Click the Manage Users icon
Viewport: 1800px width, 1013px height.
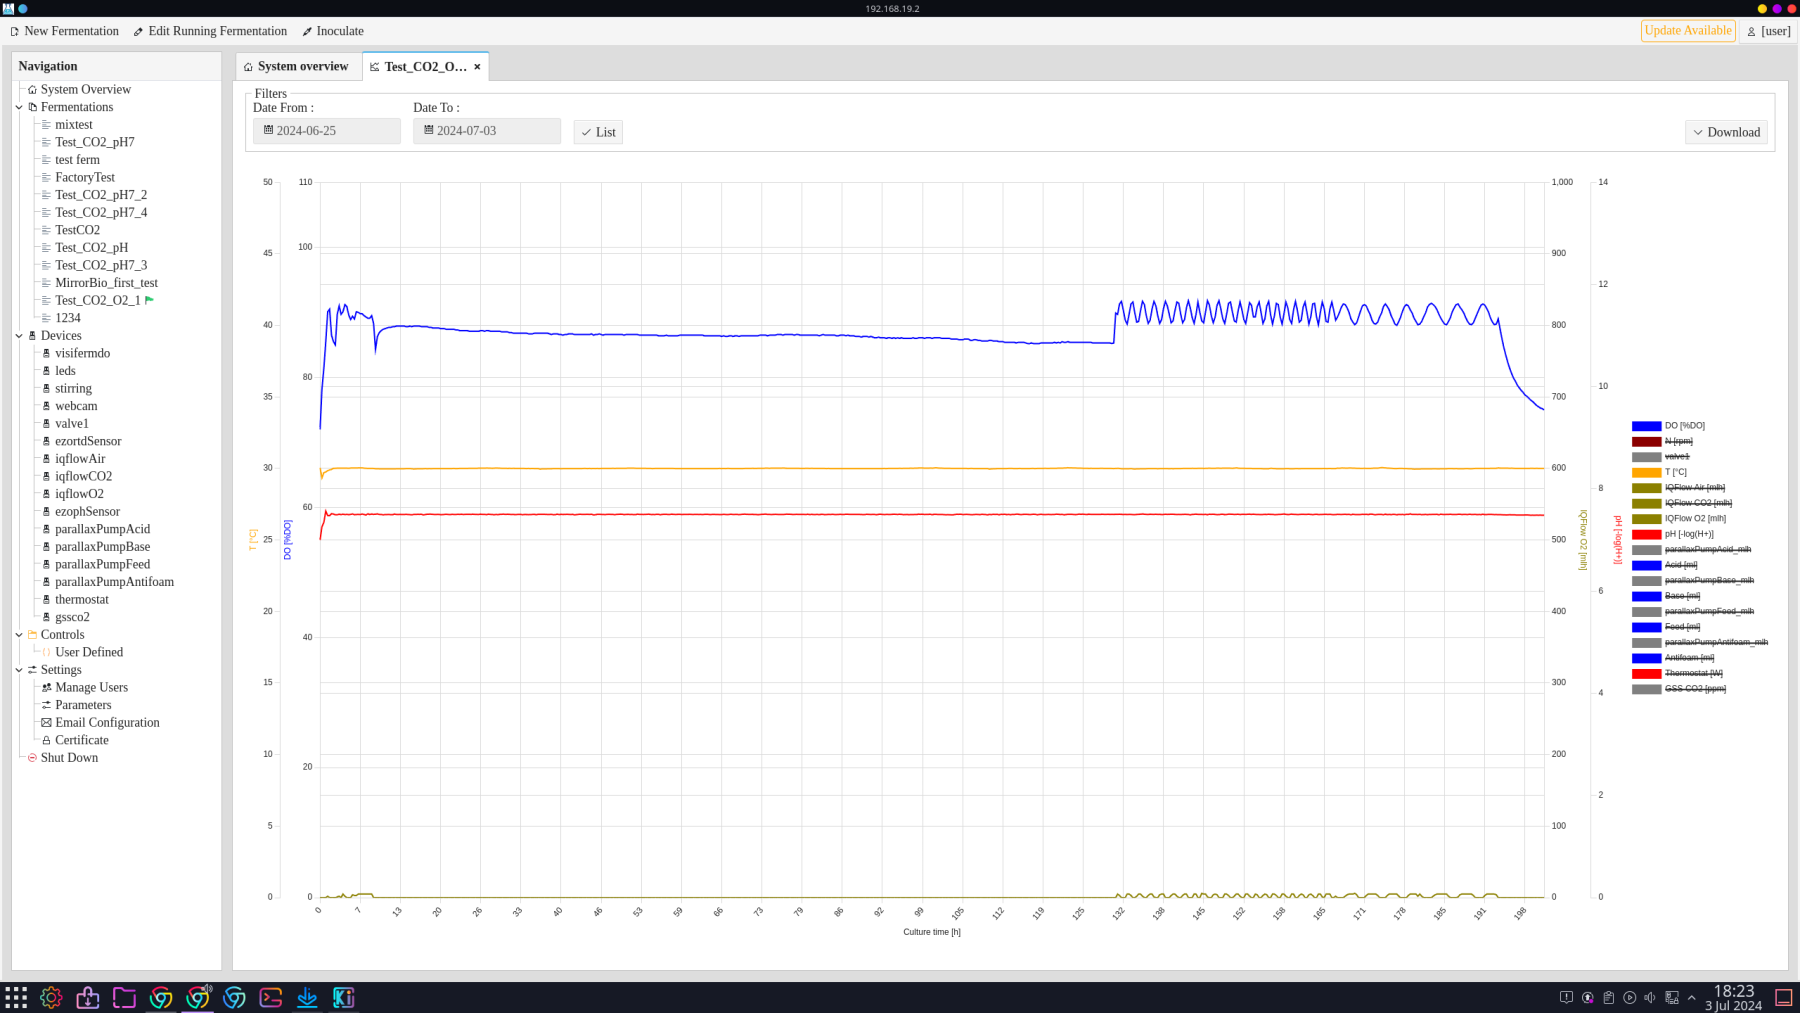click(x=46, y=688)
